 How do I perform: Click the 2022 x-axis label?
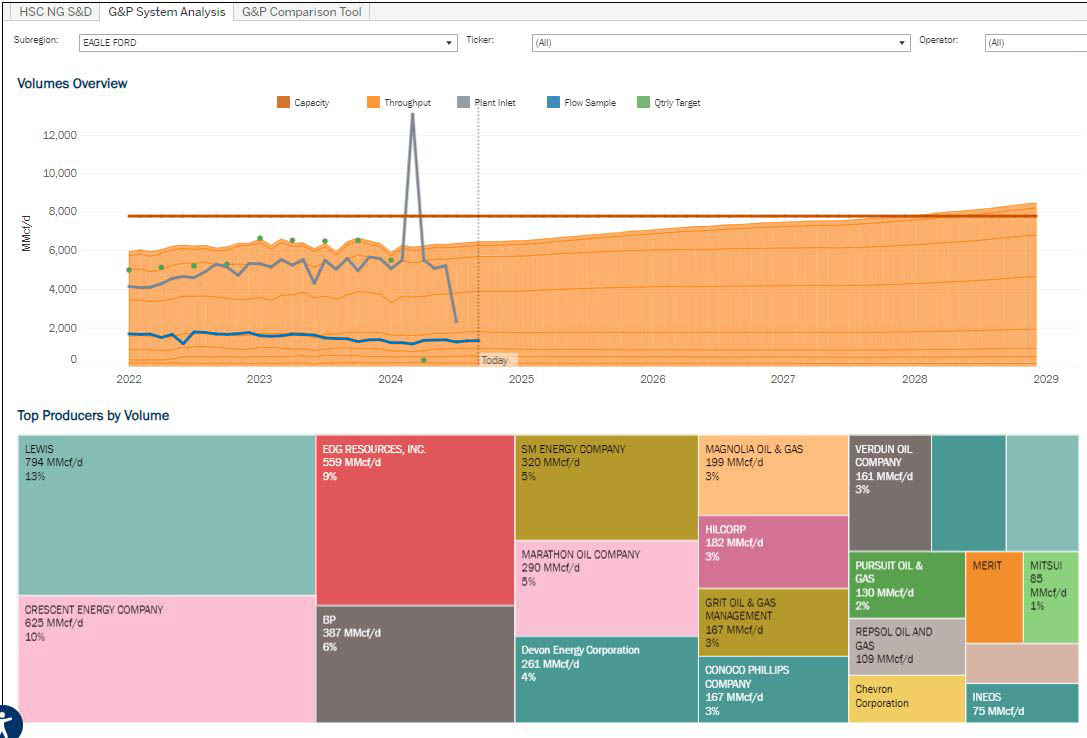(x=128, y=379)
